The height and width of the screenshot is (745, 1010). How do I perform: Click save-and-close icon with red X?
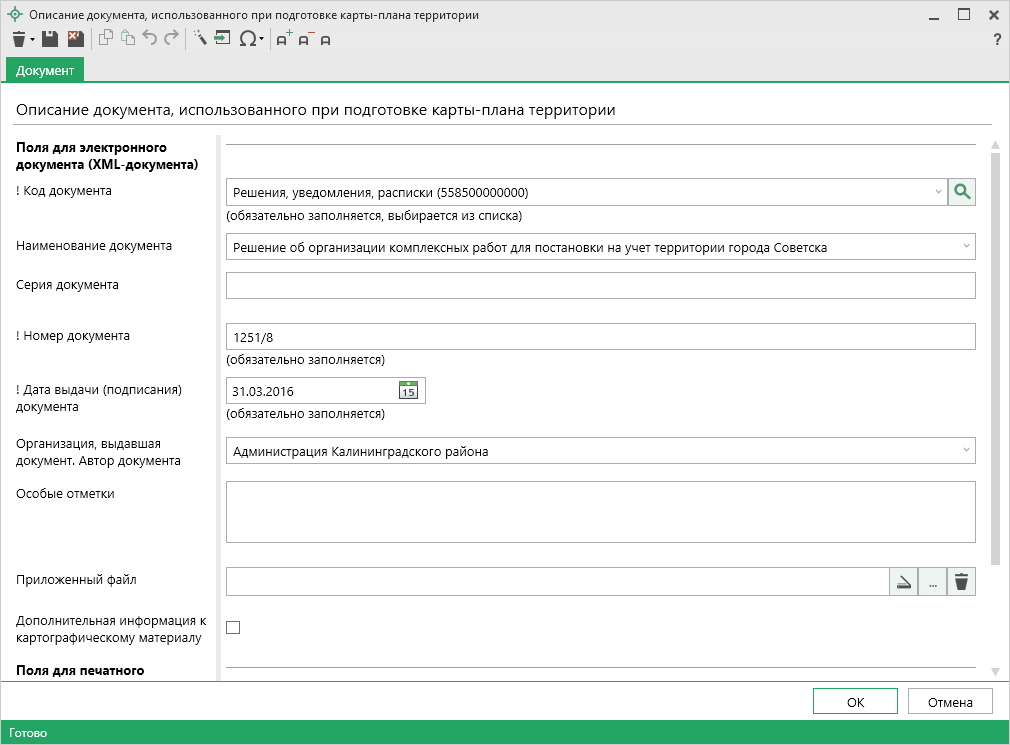(75, 39)
